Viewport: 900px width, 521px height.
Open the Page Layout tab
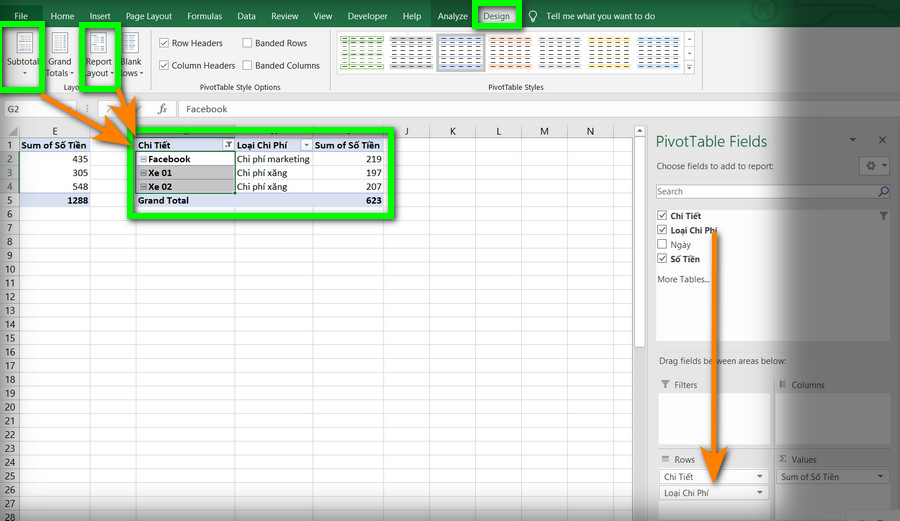coord(149,16)
